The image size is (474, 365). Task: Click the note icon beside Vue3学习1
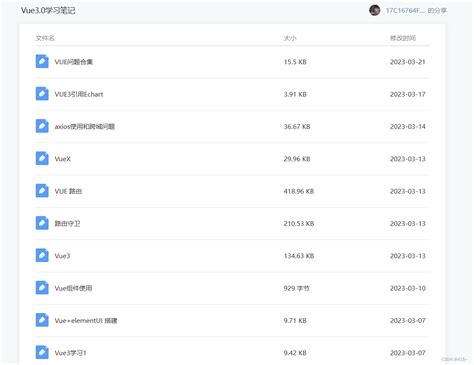[42, 352]
